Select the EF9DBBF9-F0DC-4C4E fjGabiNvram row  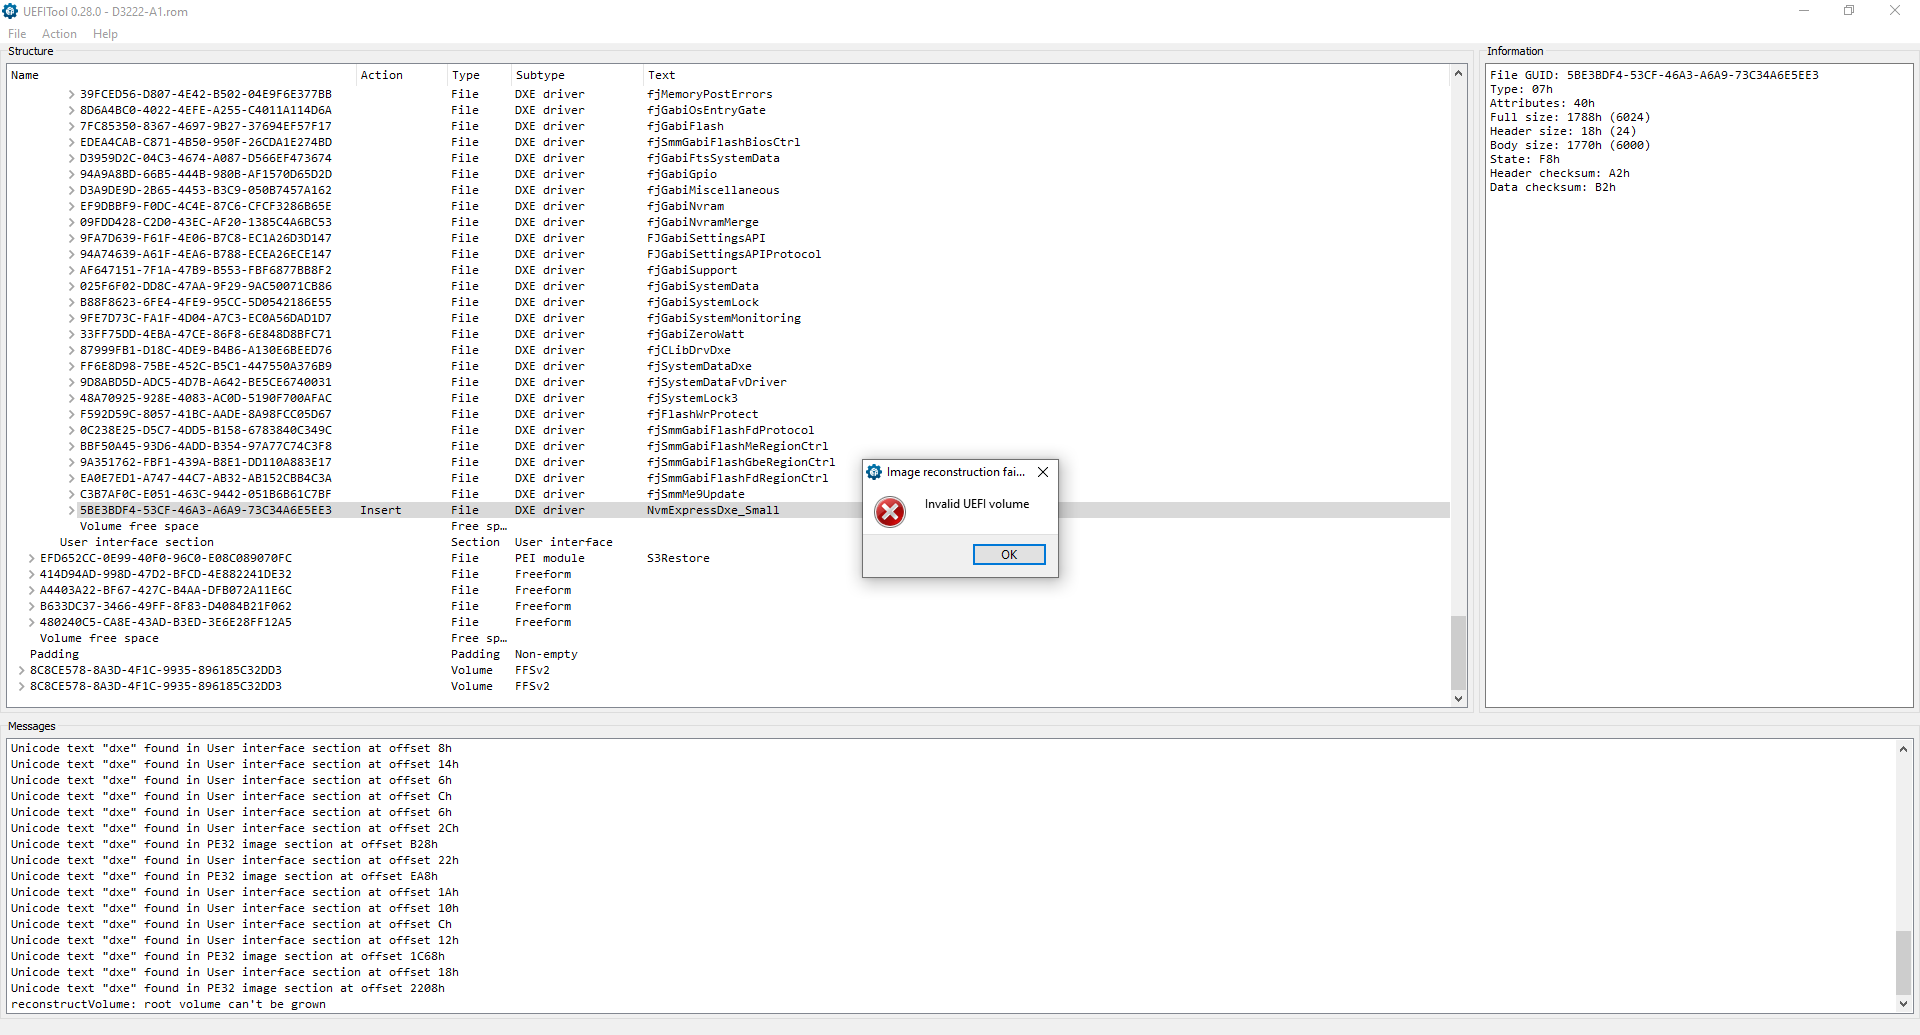click(728, 206)
